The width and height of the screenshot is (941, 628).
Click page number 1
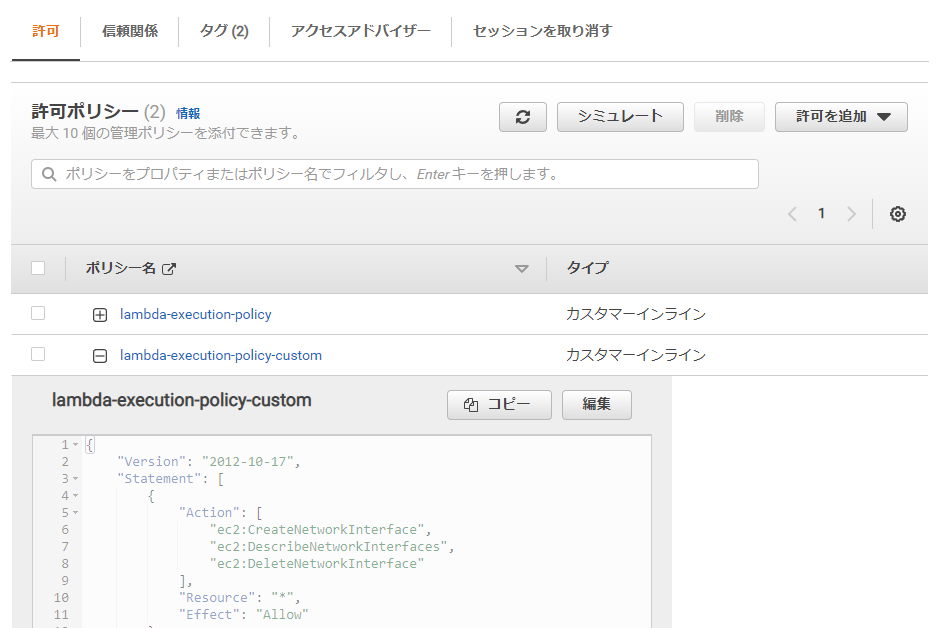pos(822,214)
